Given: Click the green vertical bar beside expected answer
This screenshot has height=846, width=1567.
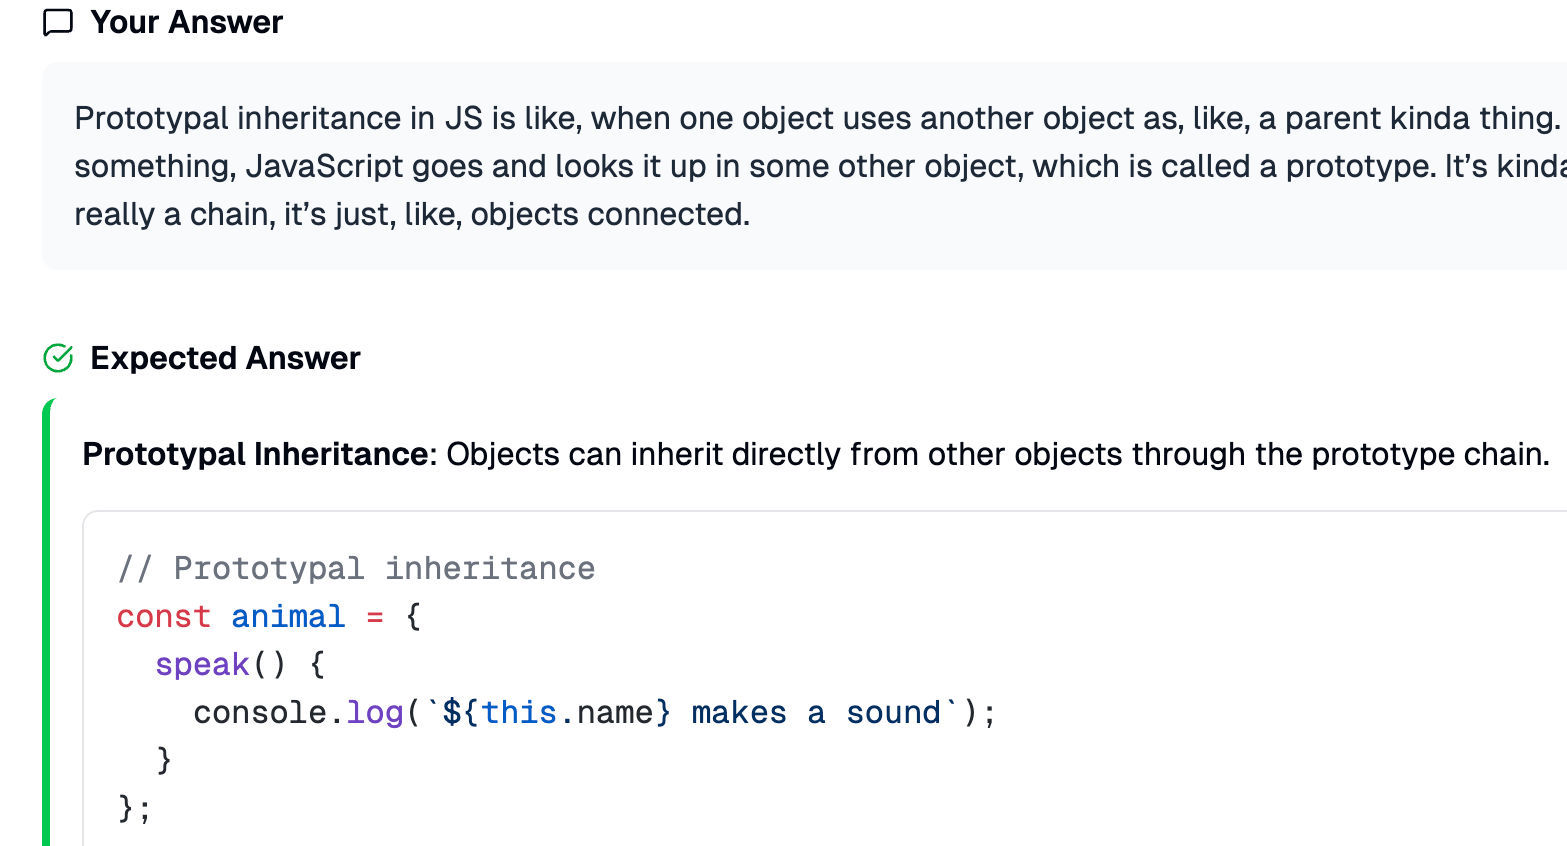Looking at the screenshot, I should [x=47, y=620].
